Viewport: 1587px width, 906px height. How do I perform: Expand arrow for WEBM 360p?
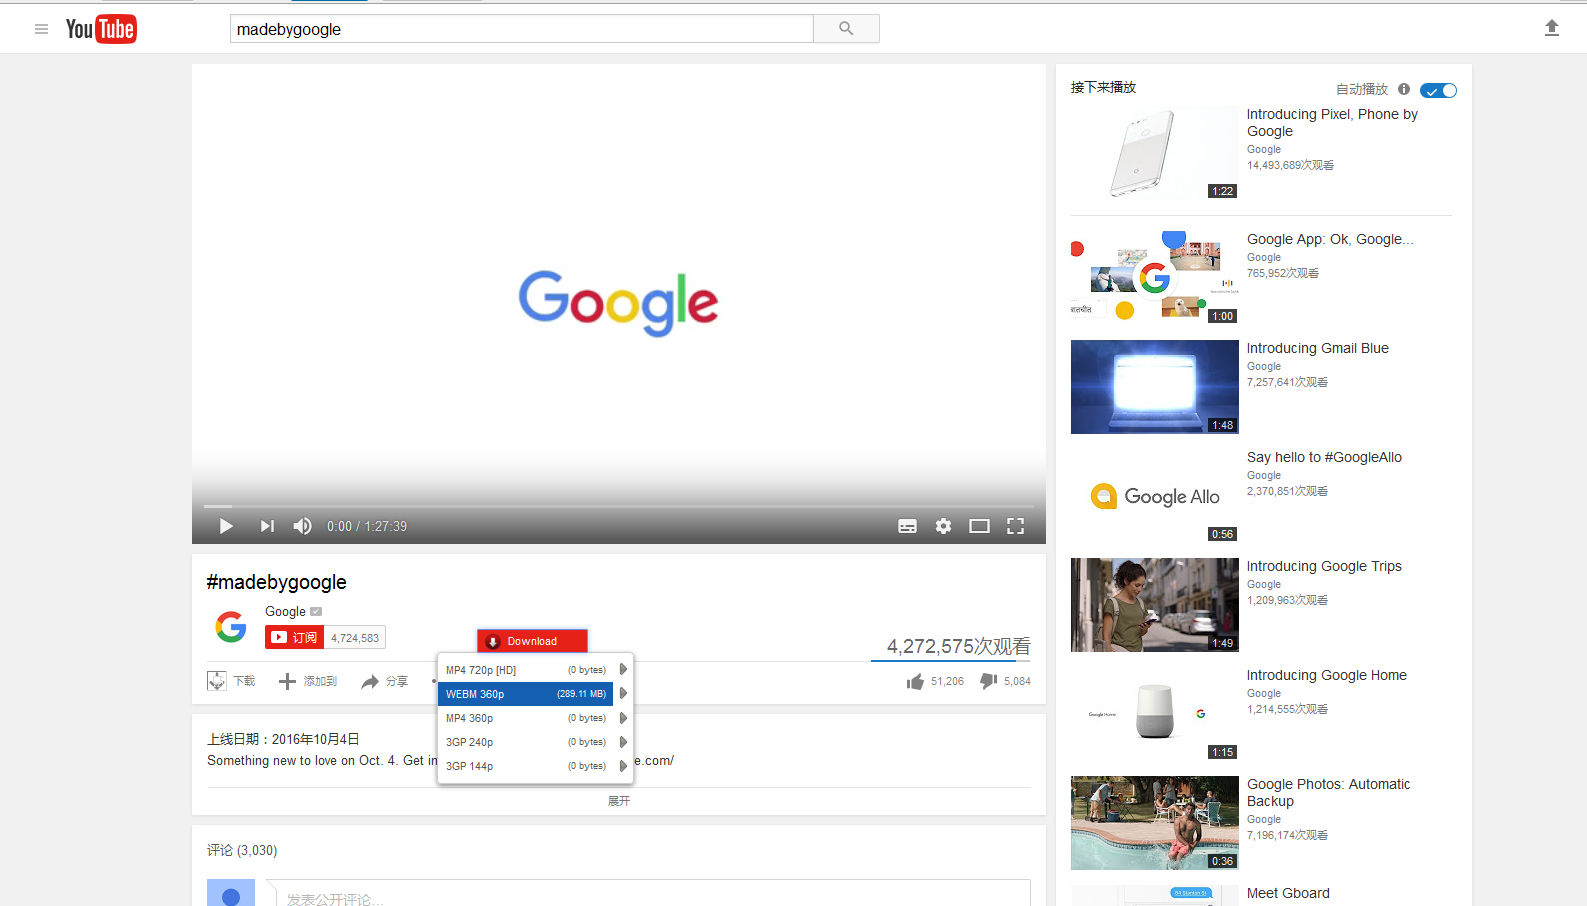point(623,694)
